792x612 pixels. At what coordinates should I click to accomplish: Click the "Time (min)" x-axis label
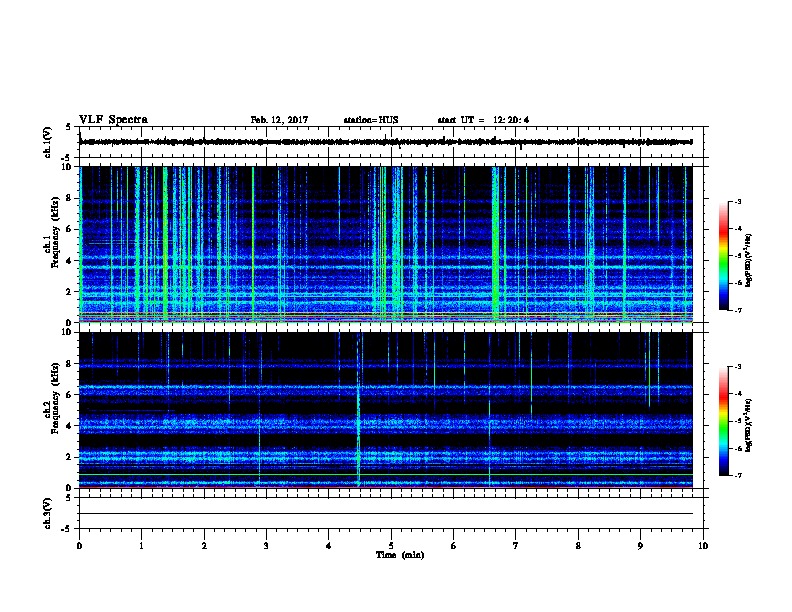tap(400, 555)
